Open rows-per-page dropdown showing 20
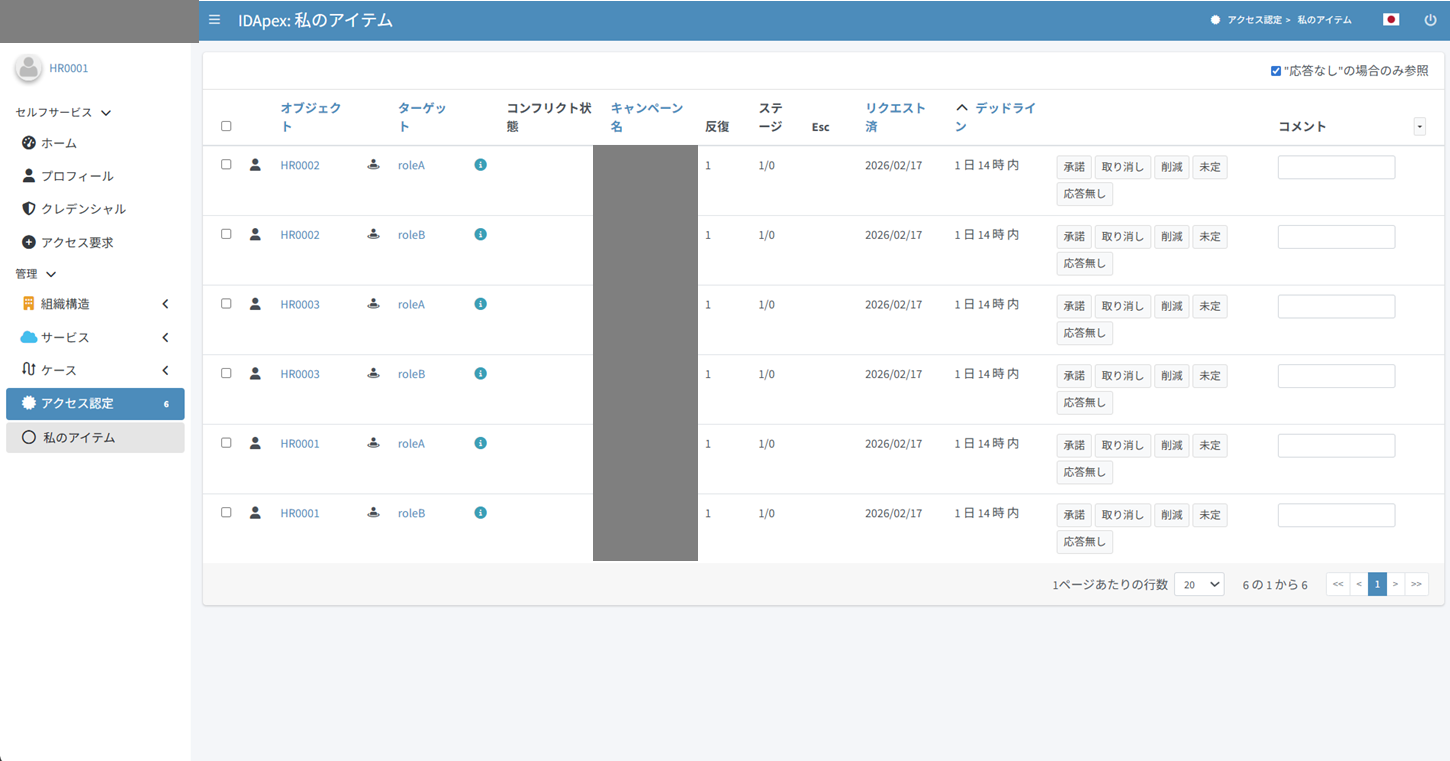The height and width of the screenshot is (761, 1450). pyautogui.click(x=1199, y=584)
